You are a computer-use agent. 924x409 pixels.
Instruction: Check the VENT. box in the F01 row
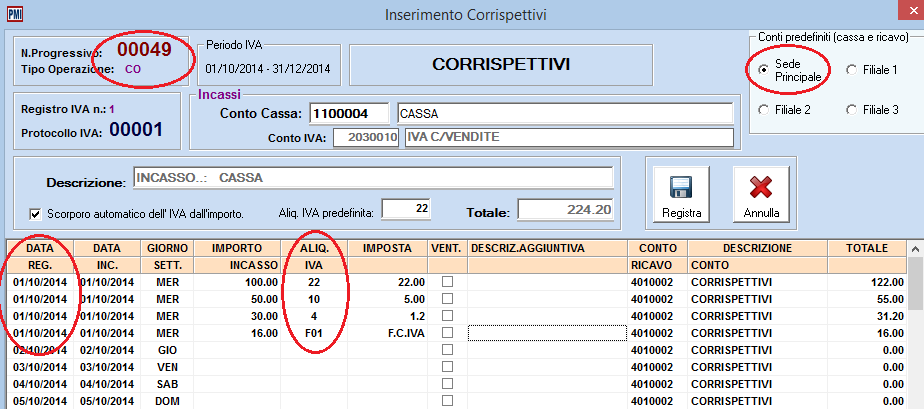pyautogui.click(x=447, y=334)
